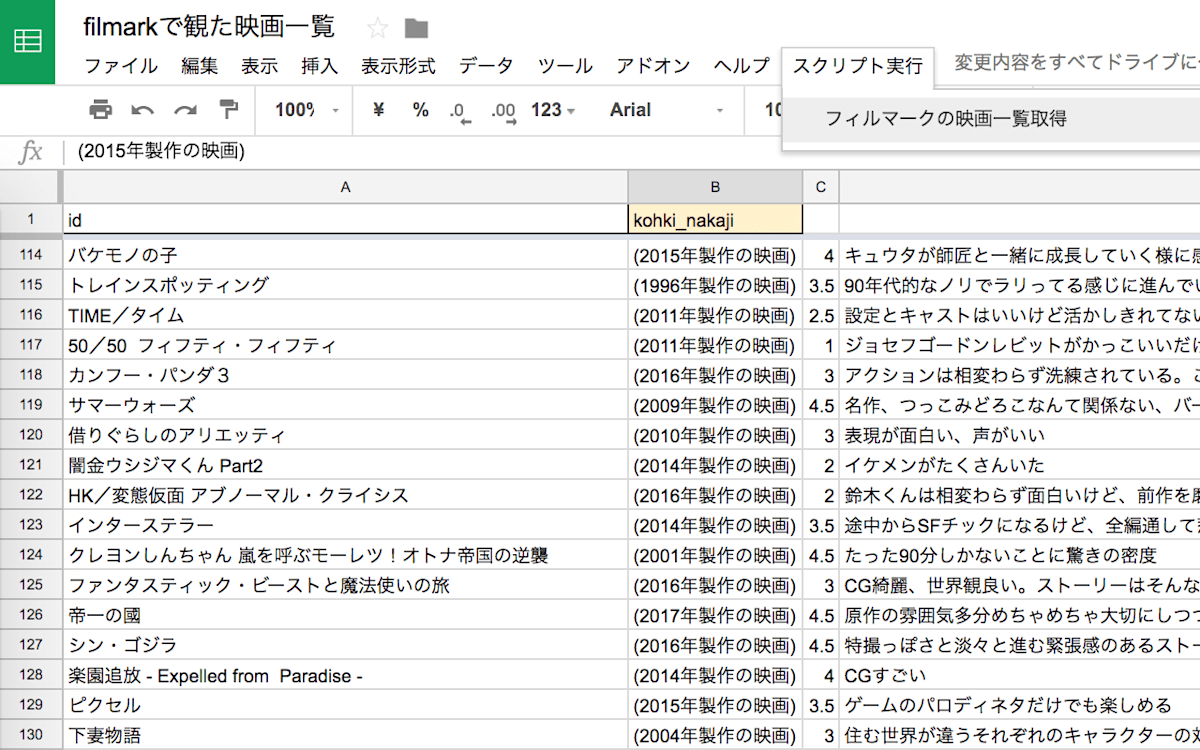Image resolution: width=1200 pixels, height=750 pixels.
Task: Click cell 楽園追放 - Expelled from Paradise -
Action: (345, 675)
